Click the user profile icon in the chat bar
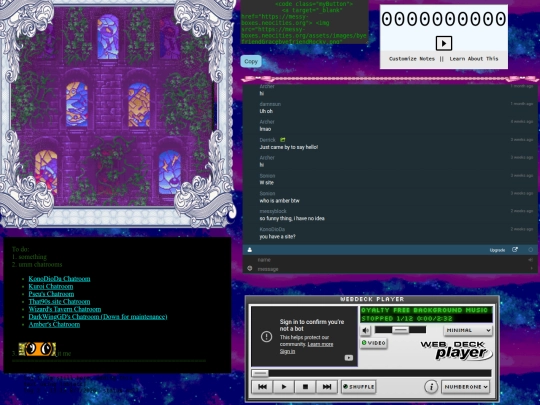 pos(250,250)
